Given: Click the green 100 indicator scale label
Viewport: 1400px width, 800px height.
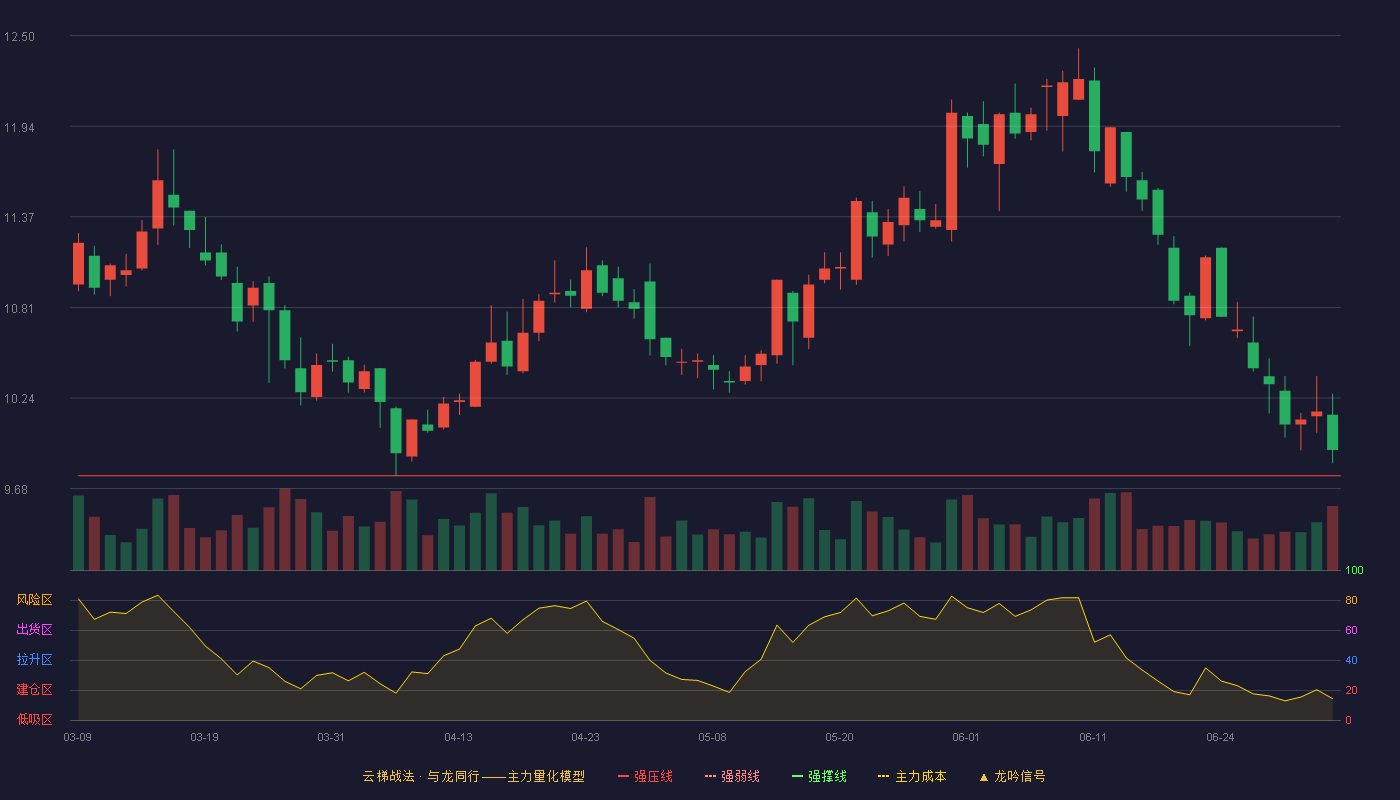Looking at the screenshot, I should 1354,571.
